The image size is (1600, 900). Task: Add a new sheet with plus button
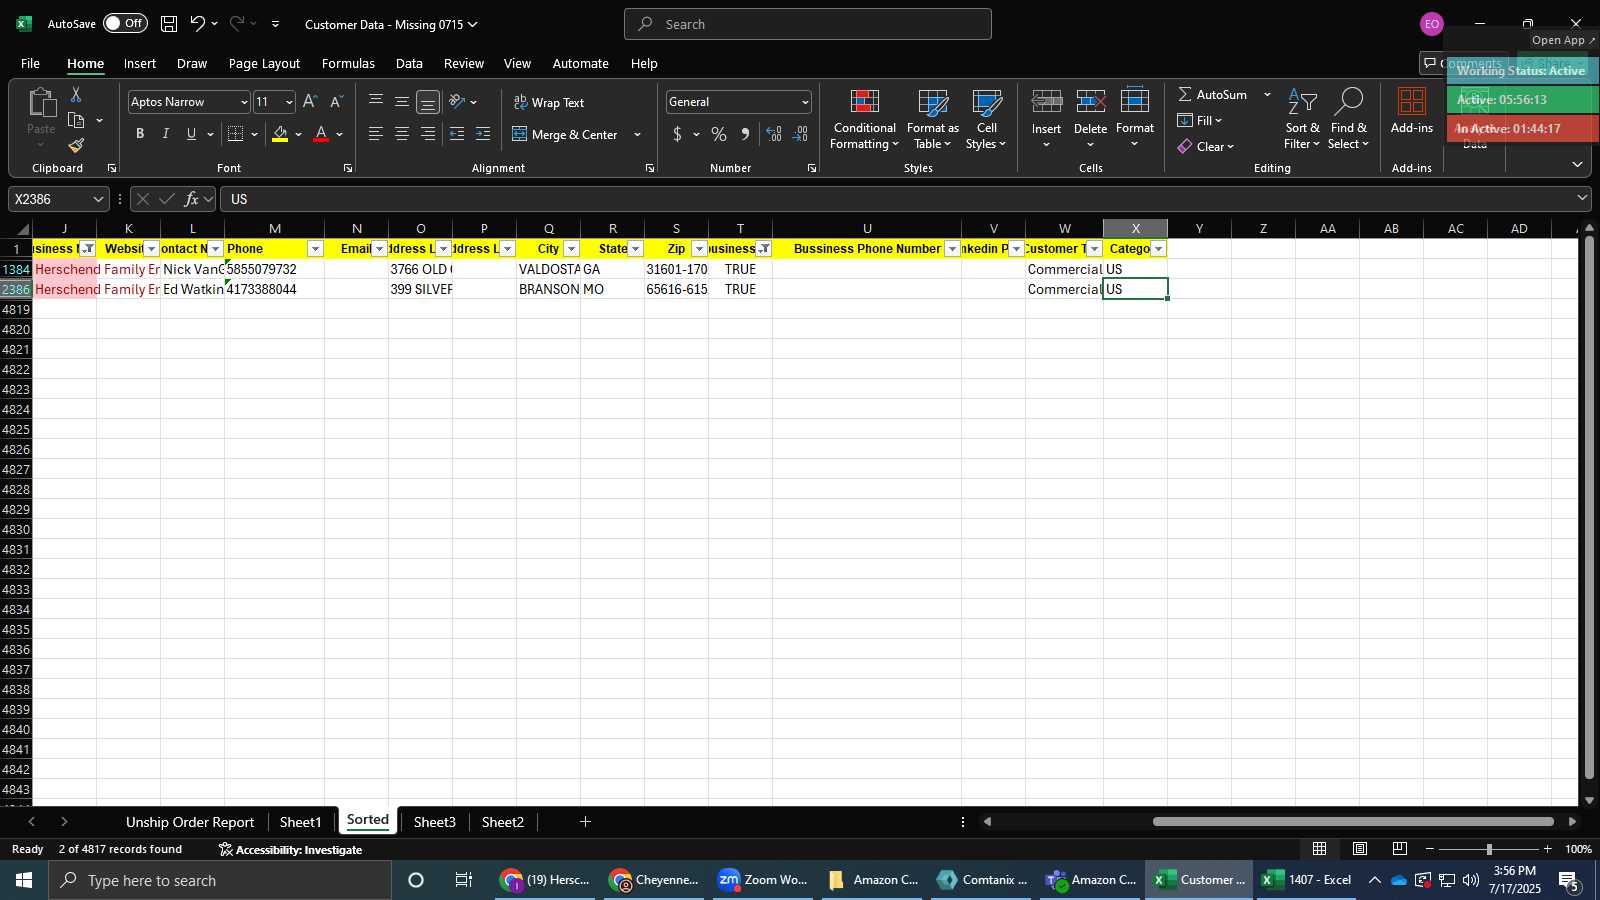(585, 822)
